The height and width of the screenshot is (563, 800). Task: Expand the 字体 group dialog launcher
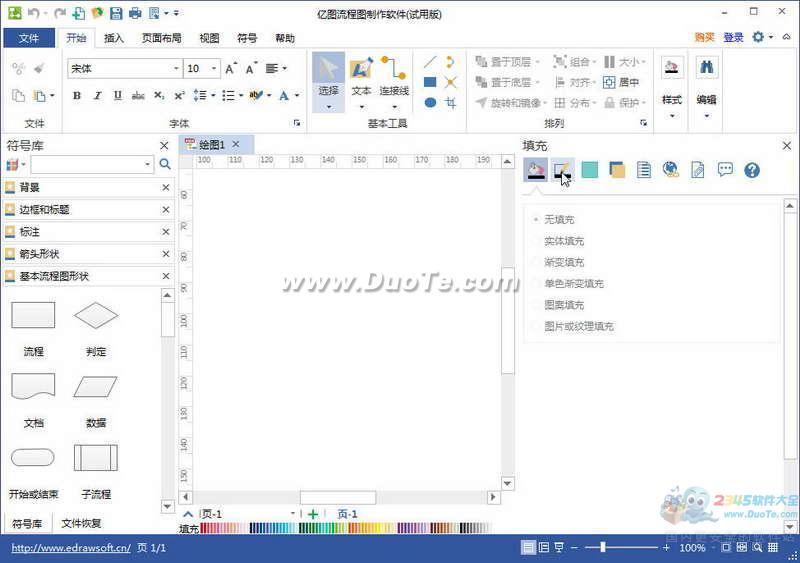pyautogui.click(x=296, y=123)
